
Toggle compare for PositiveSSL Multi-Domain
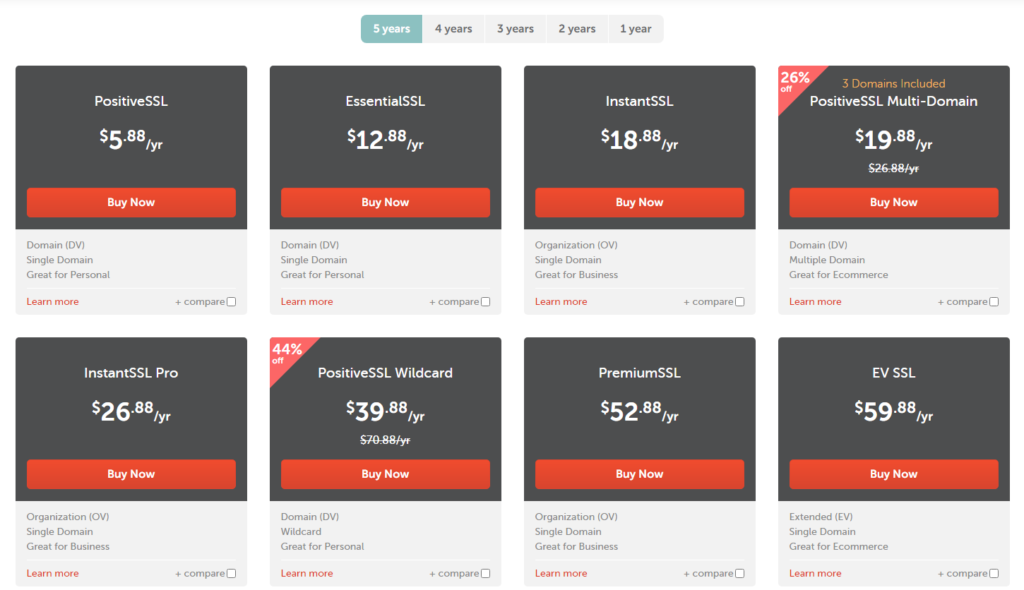click(993, 302)
